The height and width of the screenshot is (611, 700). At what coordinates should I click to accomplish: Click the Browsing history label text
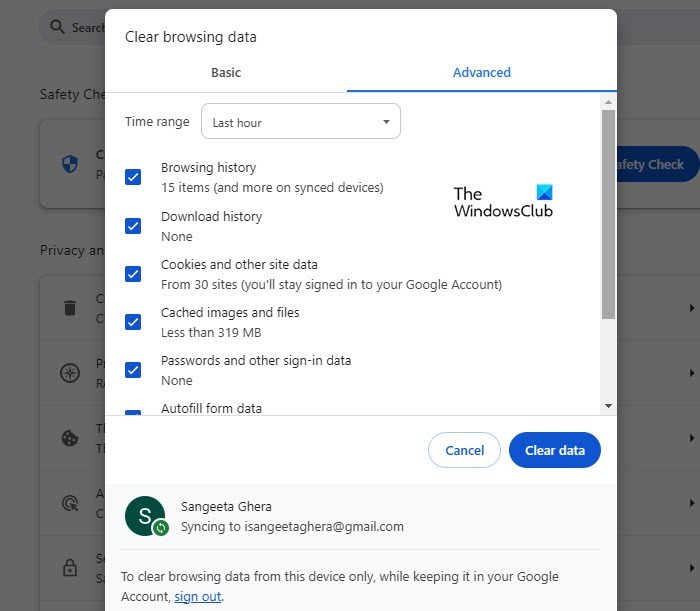(208, 168)
